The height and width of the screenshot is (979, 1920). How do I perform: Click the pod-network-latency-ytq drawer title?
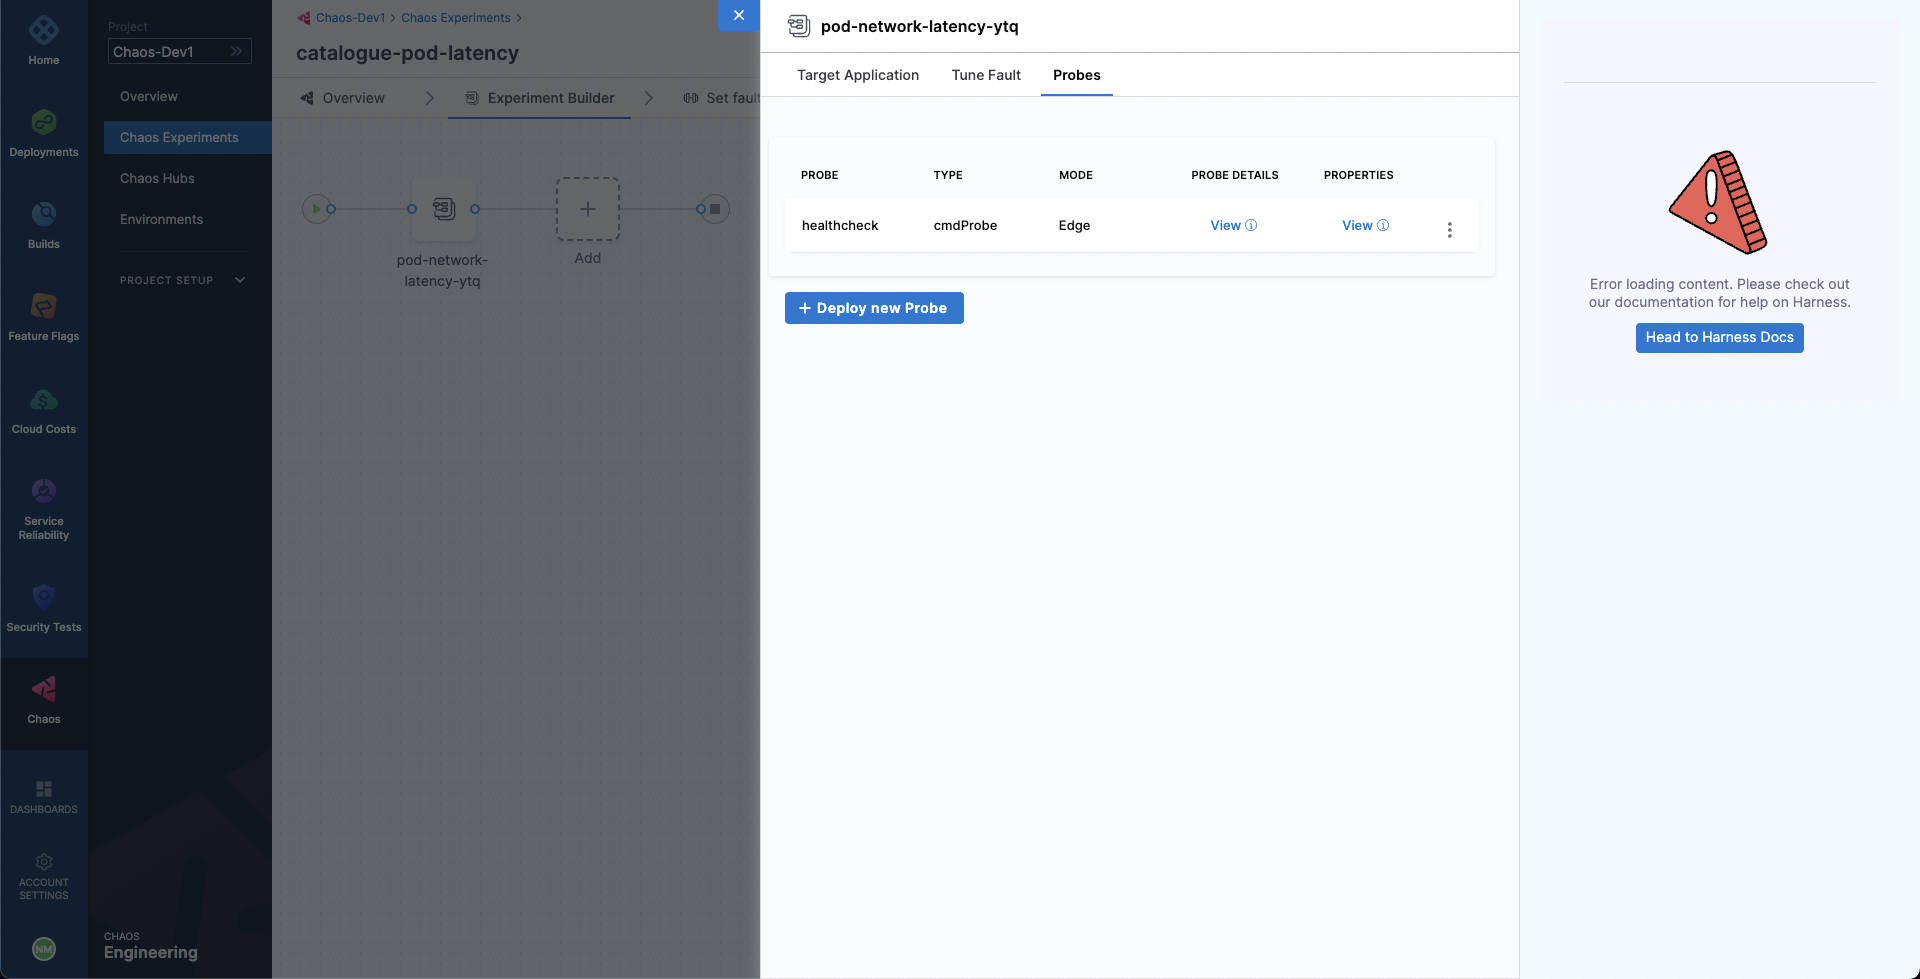click(919, 26)
